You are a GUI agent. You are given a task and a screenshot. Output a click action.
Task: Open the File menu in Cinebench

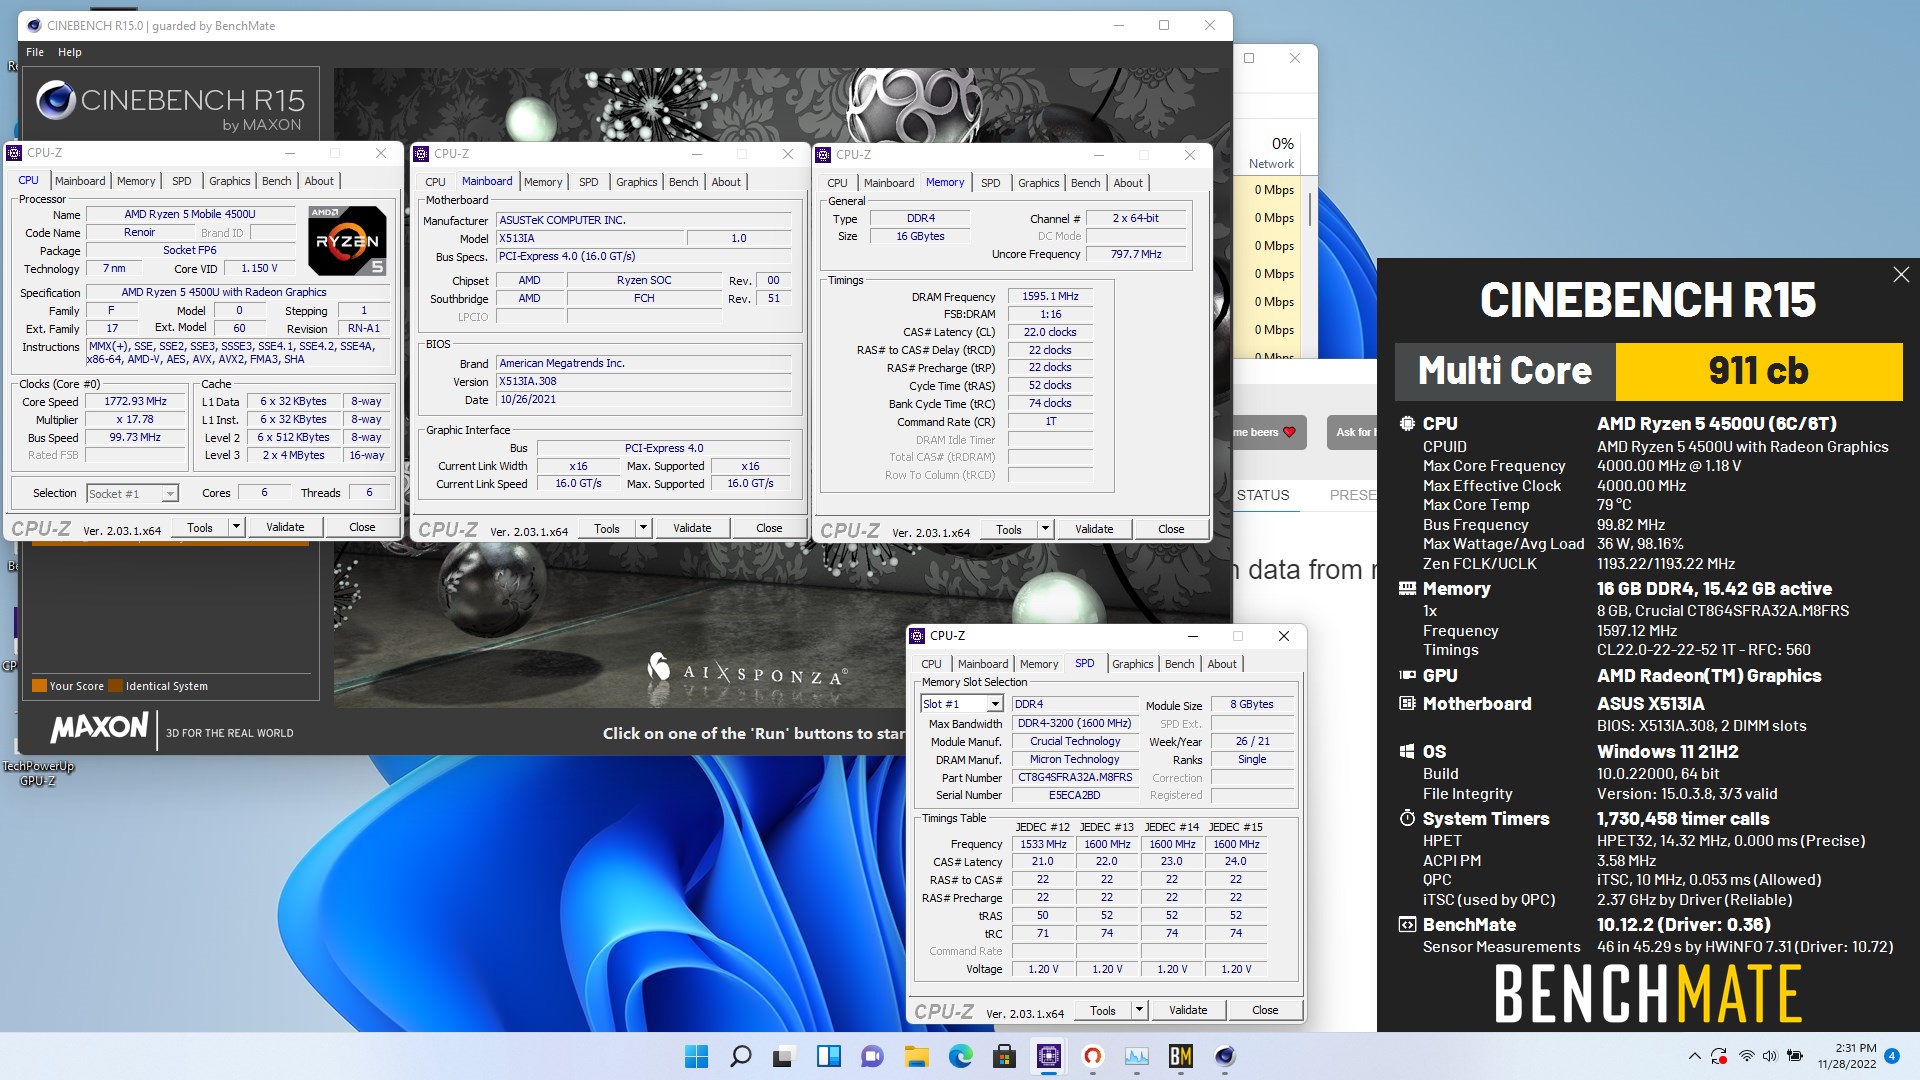(35, 52)
